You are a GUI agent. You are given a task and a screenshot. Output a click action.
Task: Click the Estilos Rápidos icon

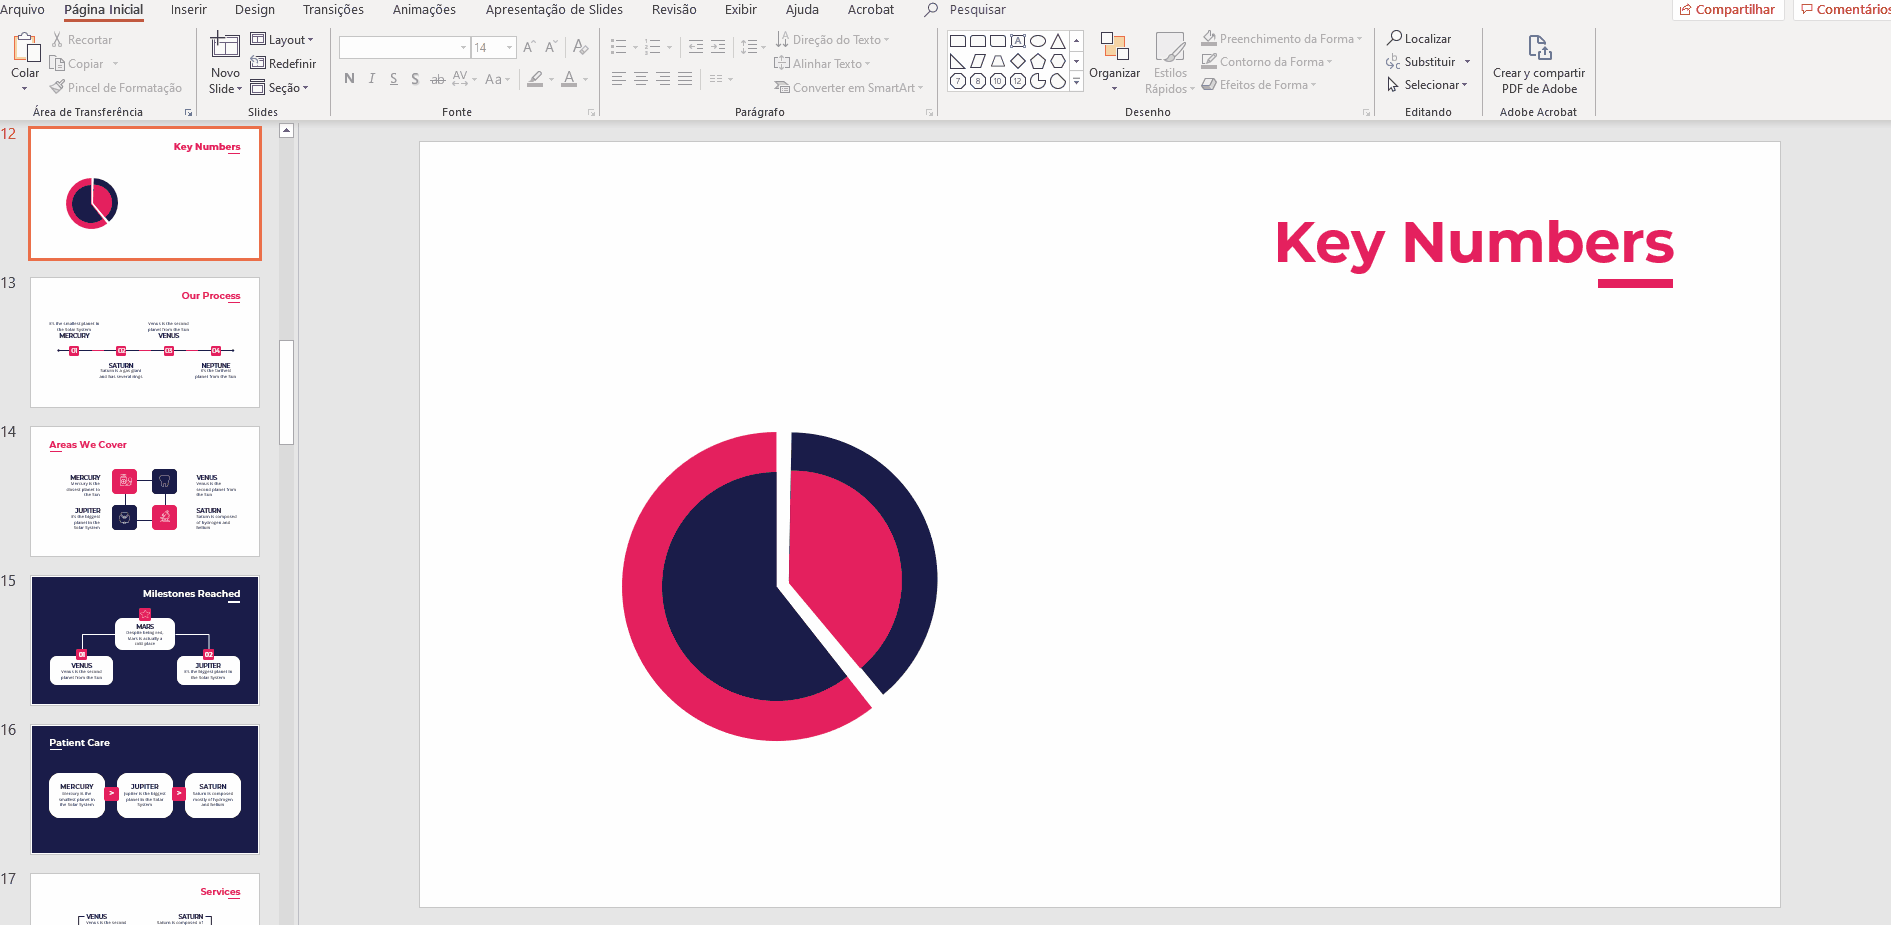coord(1170,47)
